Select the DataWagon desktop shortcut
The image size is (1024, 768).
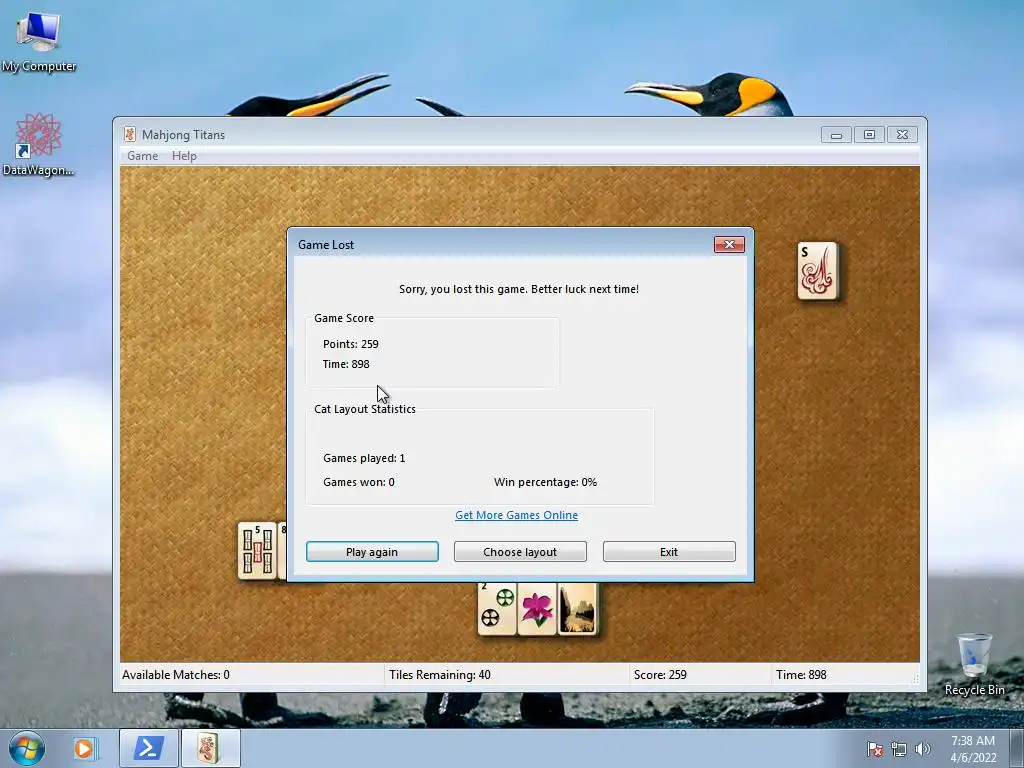point(39,145)
